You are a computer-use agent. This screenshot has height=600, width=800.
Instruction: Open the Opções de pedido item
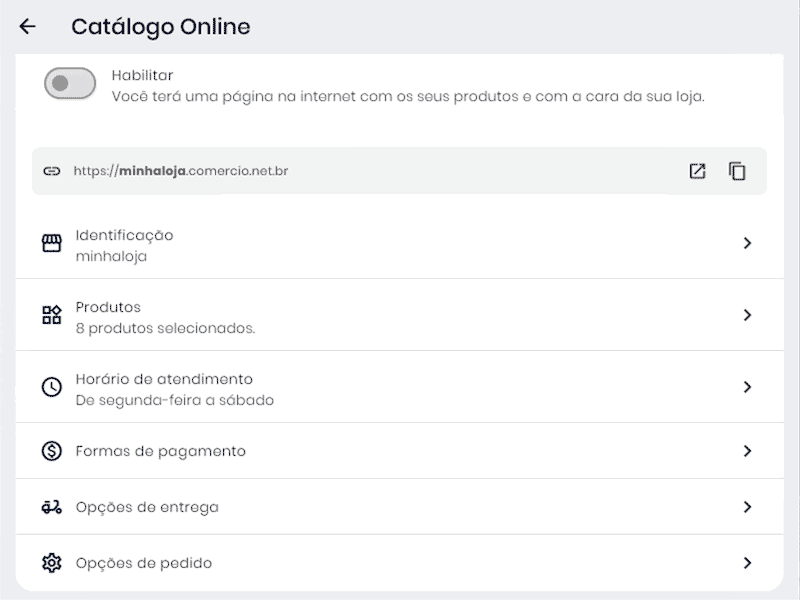(144, 563)
